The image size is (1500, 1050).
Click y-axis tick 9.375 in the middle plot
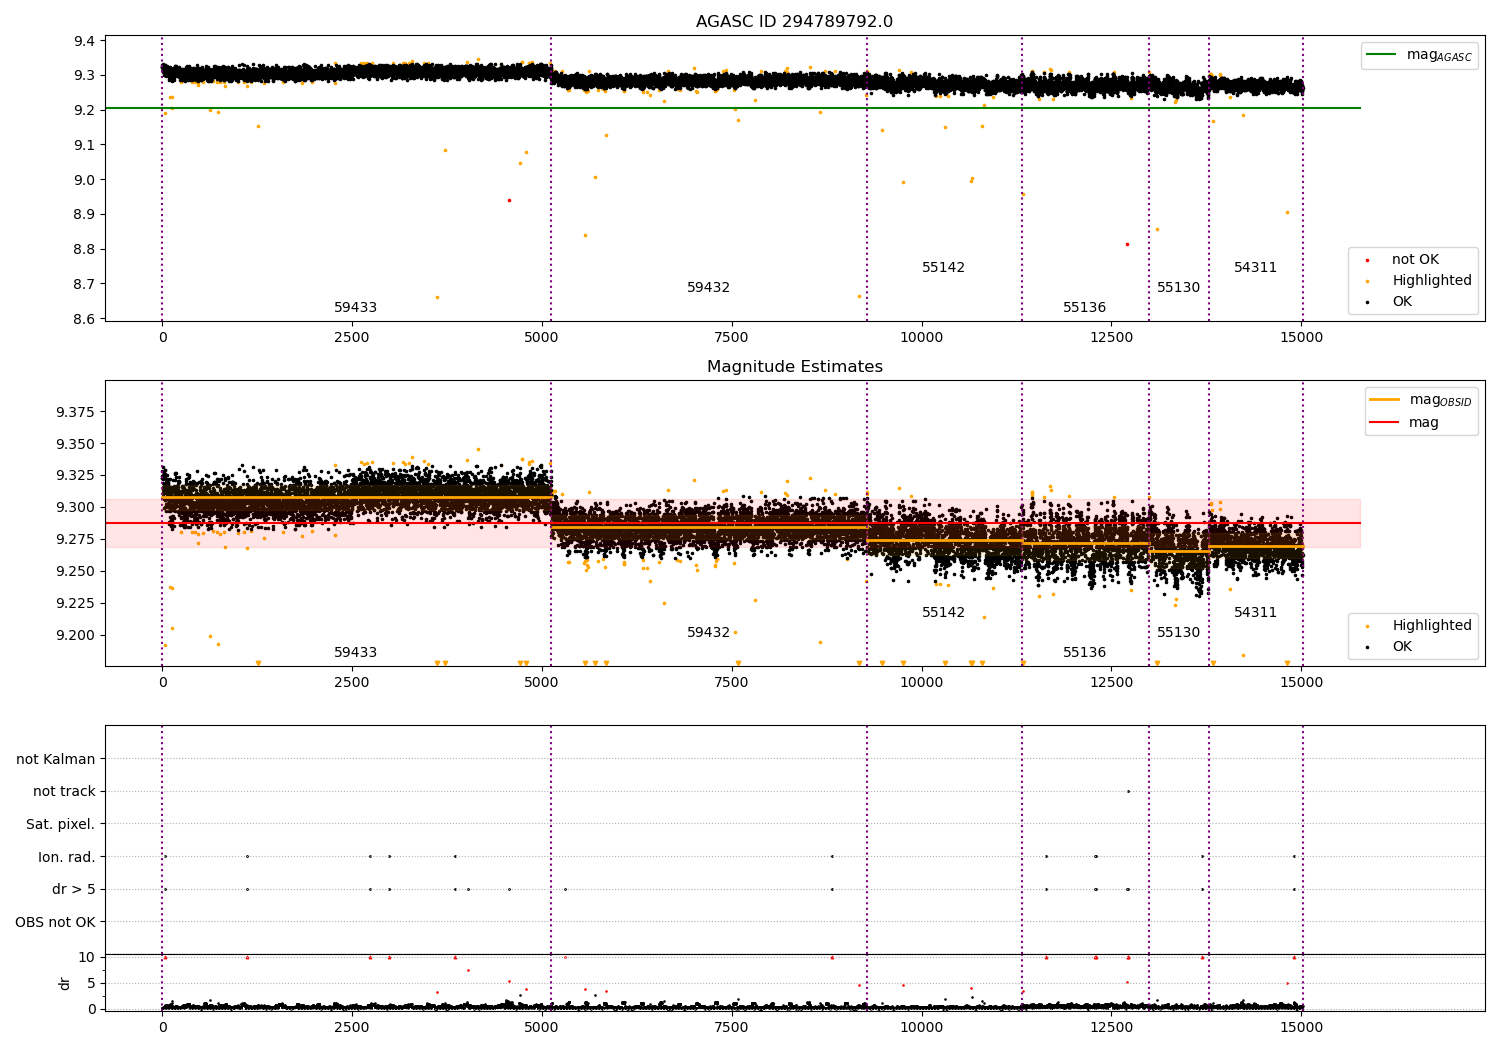(x=76, y=412)
